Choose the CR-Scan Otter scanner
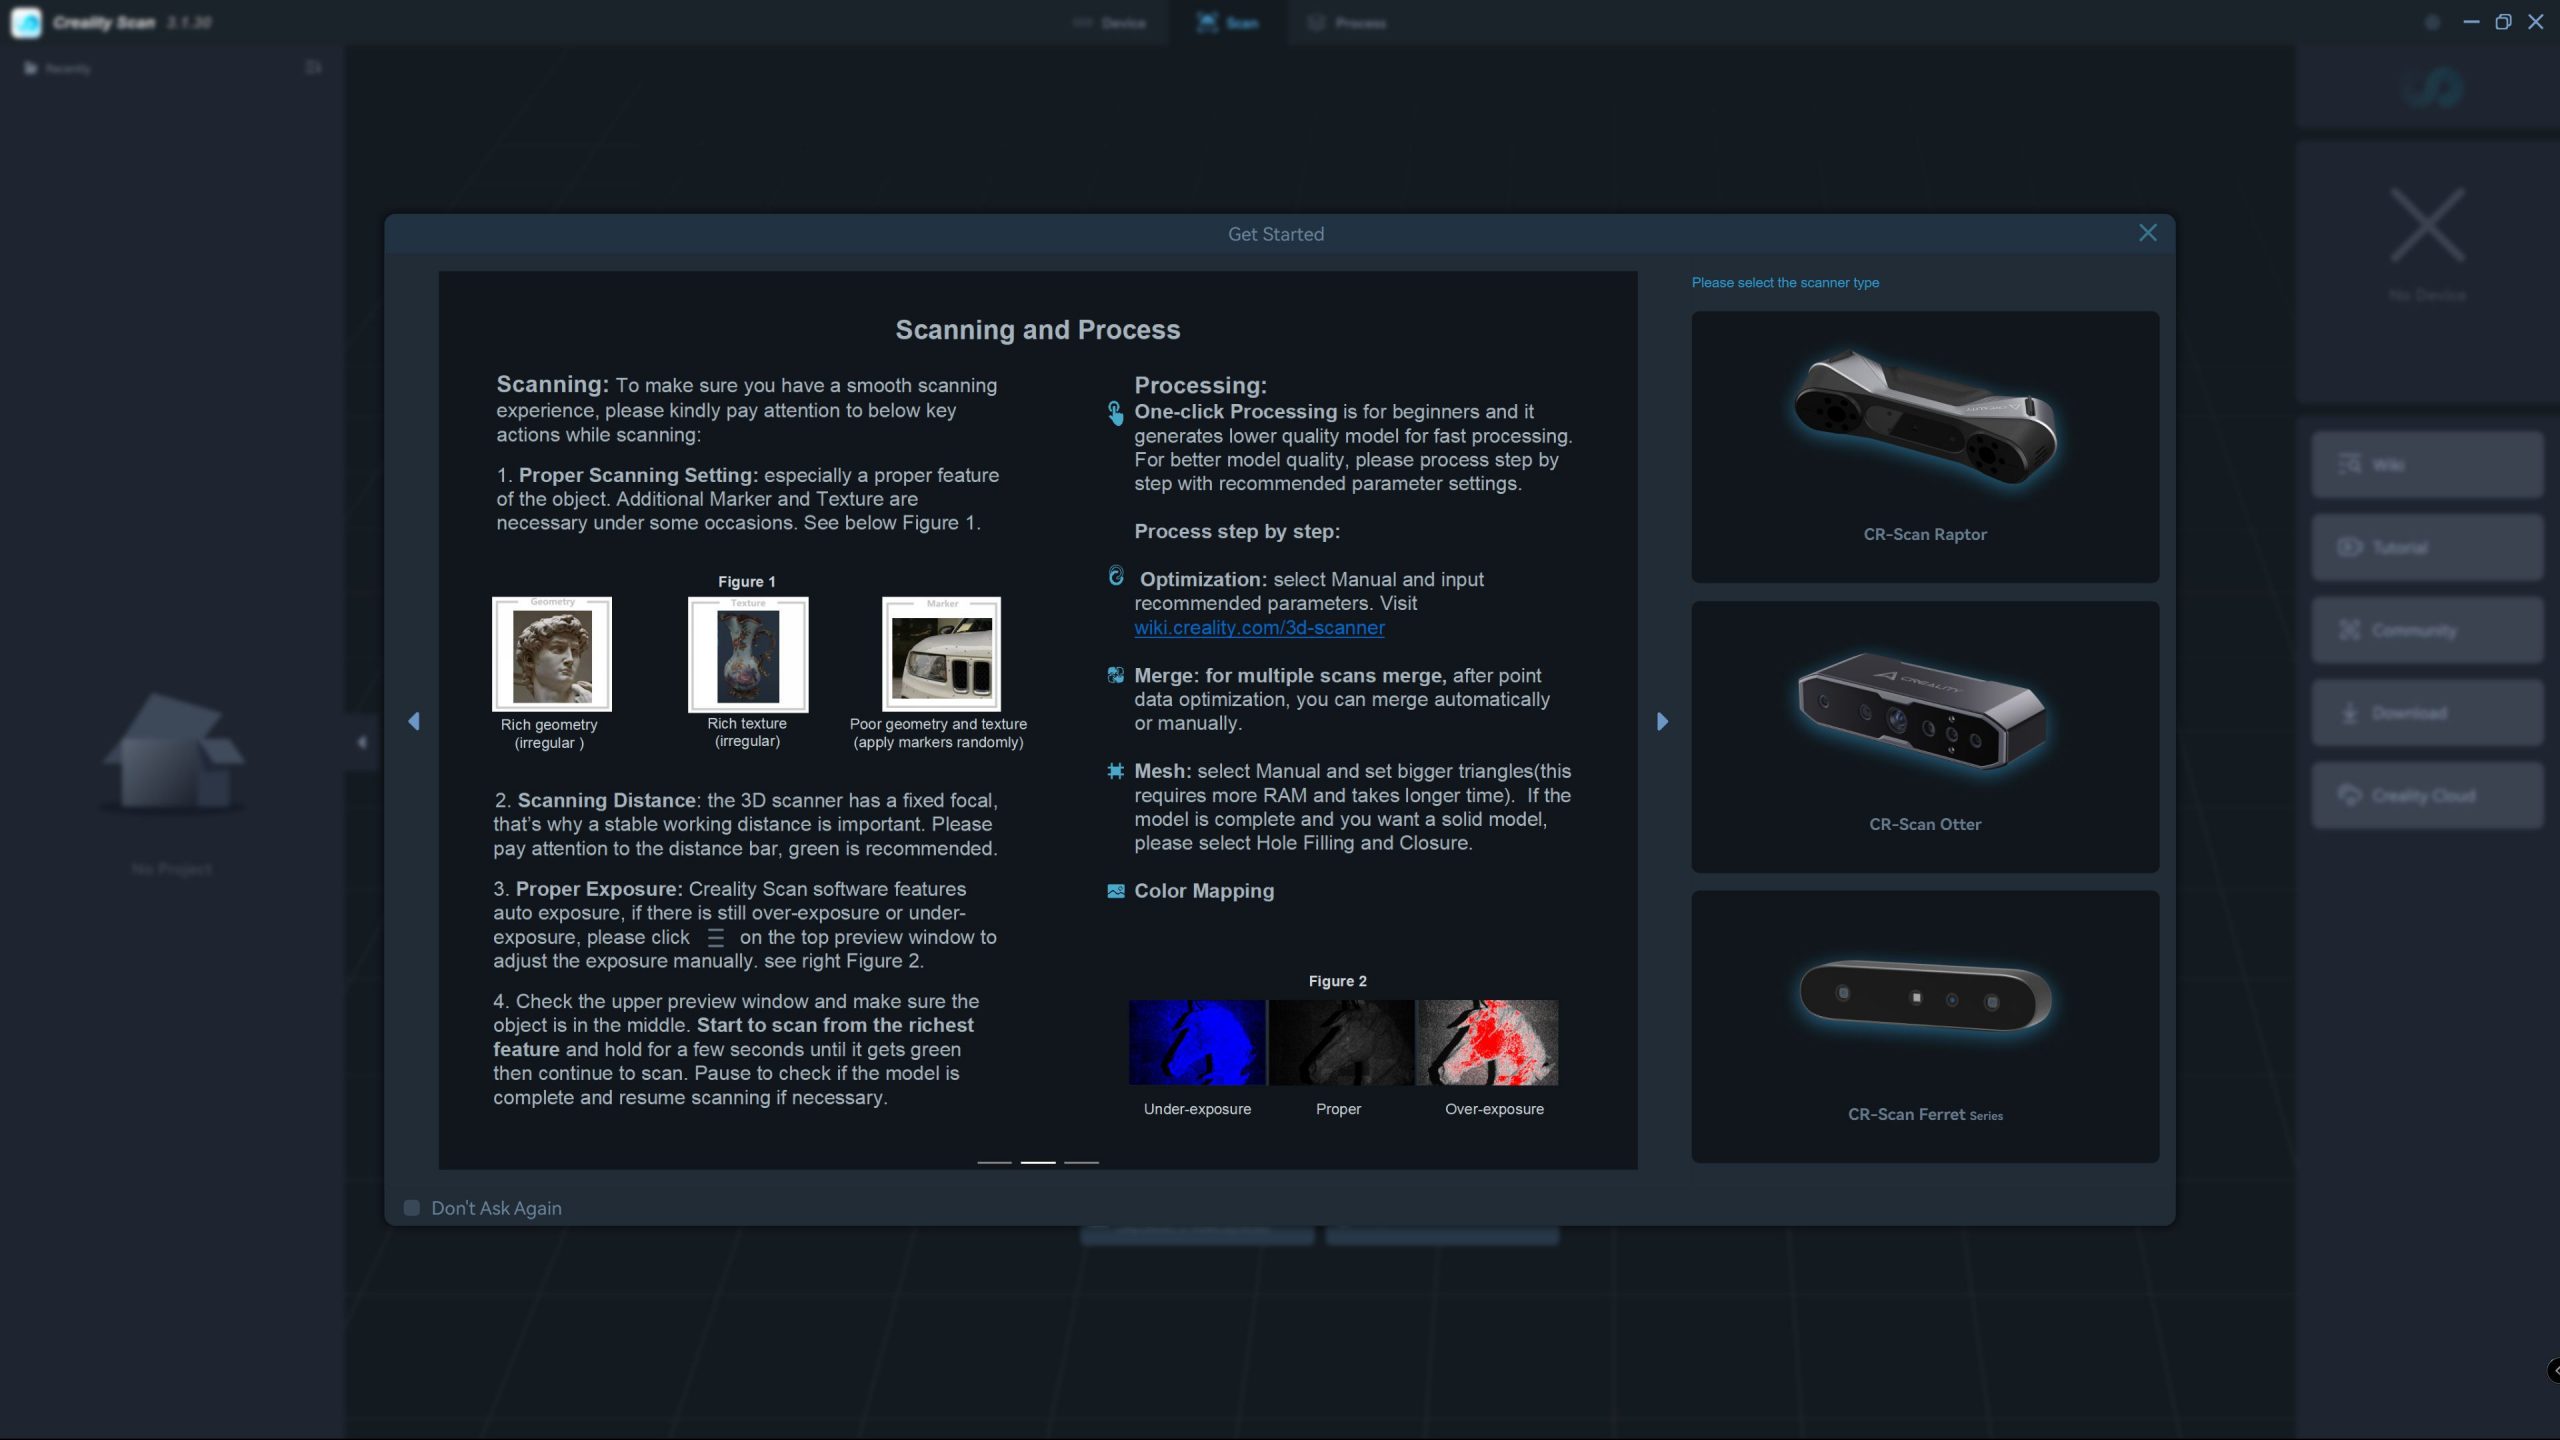The width and height of the screenshot is (2560, 1440). [1925, 737]
